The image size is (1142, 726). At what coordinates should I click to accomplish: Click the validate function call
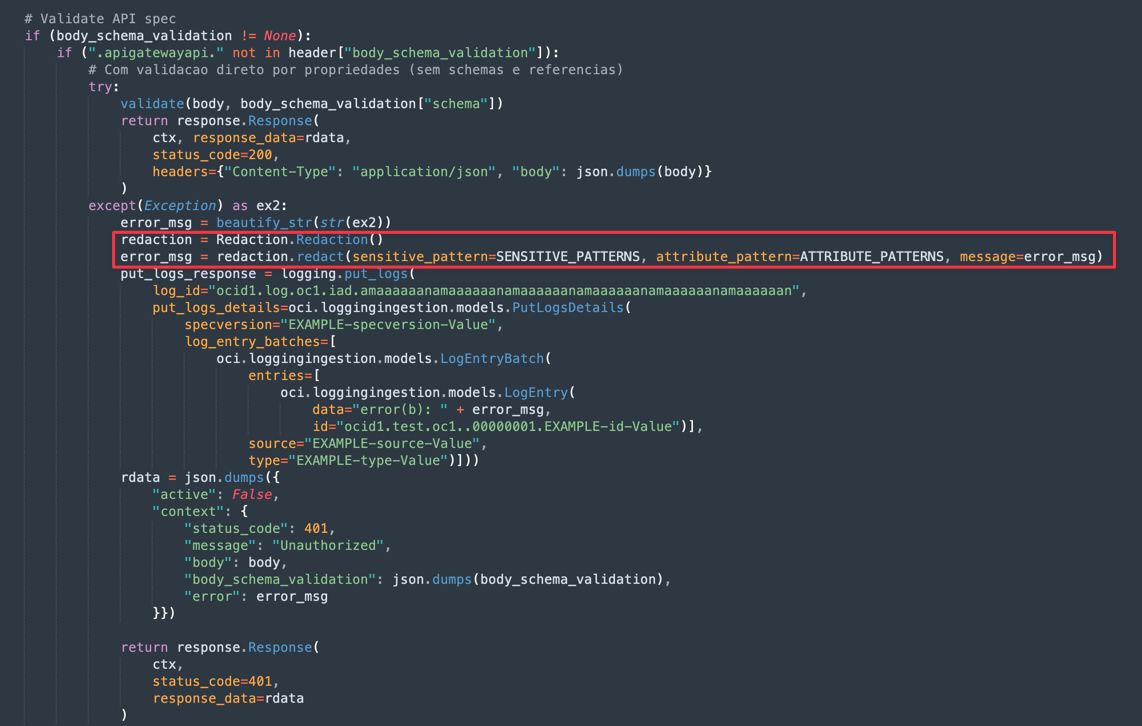point(152,104)
